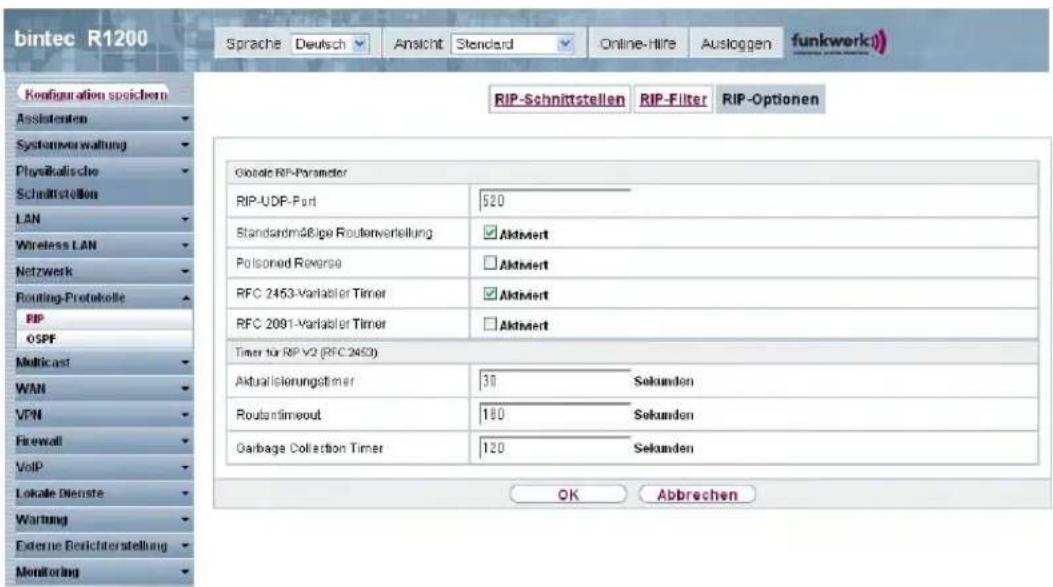Image resolution: width=1053 pixels, height=587 pixels.
Task: Toggle RFC 2091-Variabler Timer checkbox
Action: [x=490, y=324]
